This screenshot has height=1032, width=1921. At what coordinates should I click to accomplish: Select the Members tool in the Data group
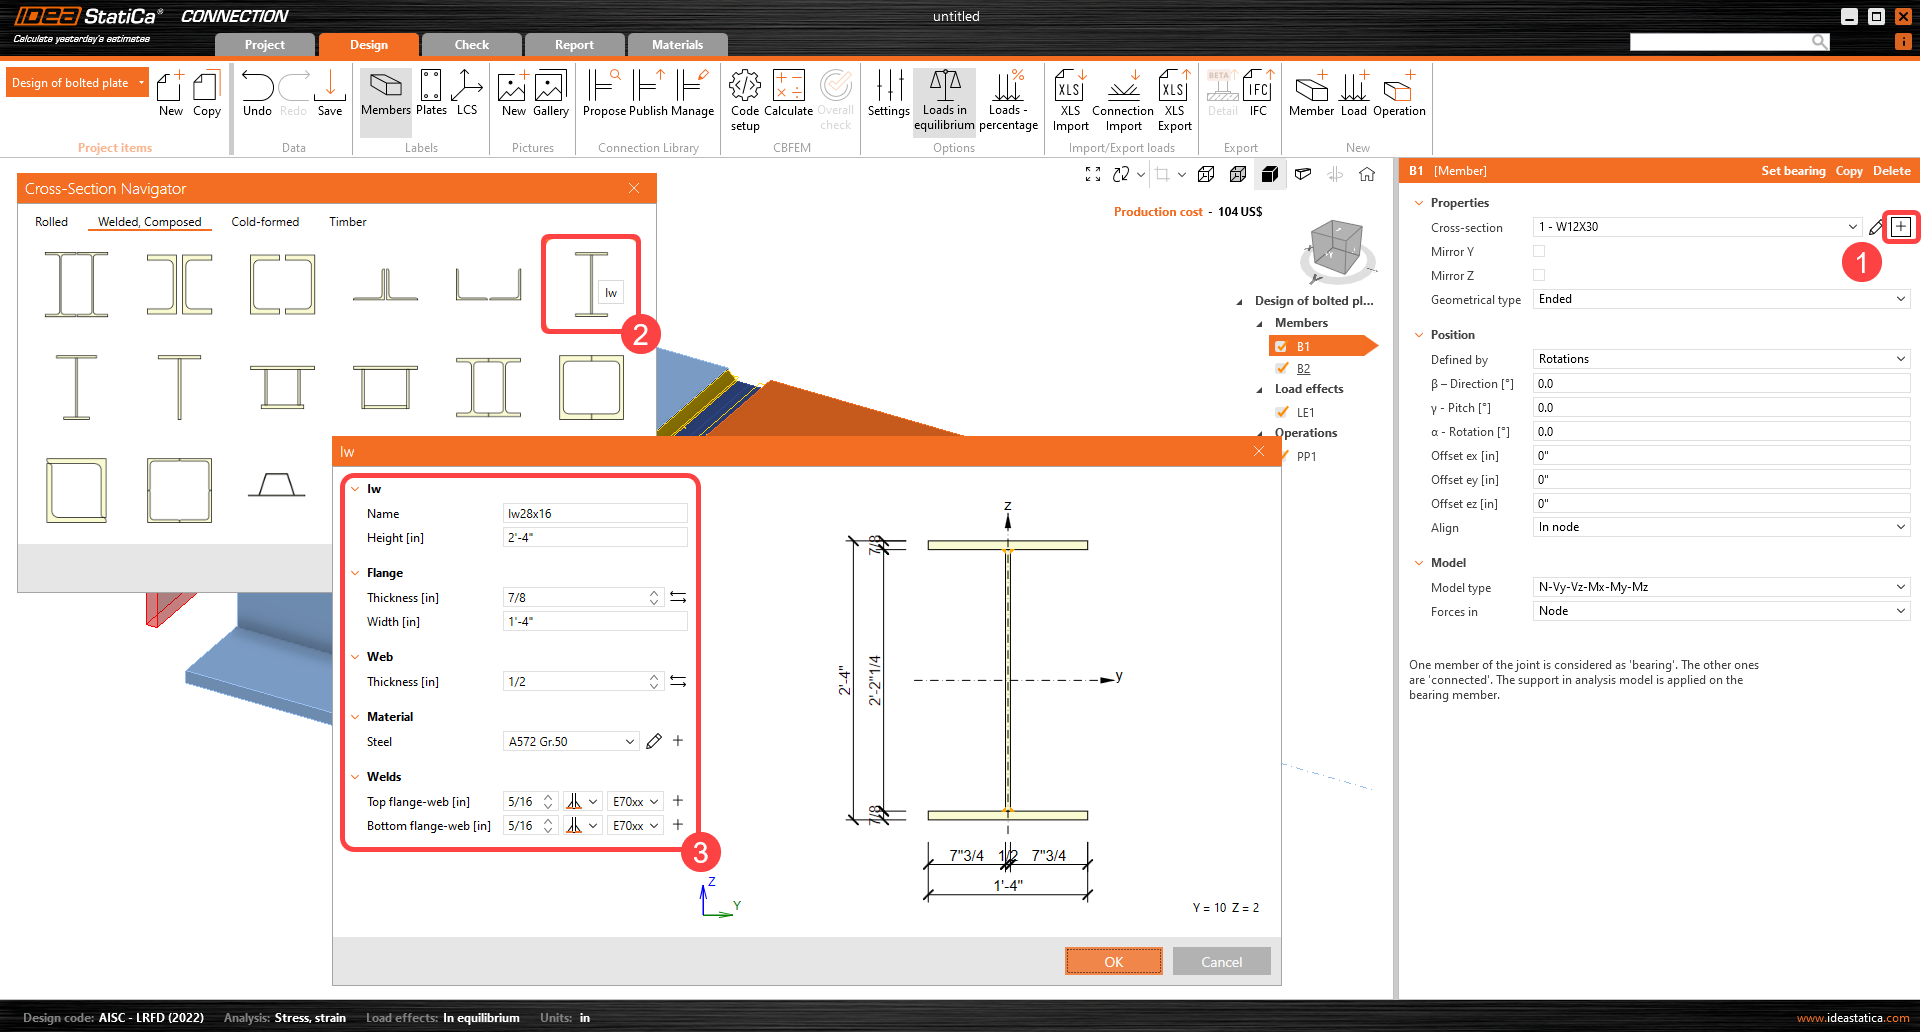385,95
